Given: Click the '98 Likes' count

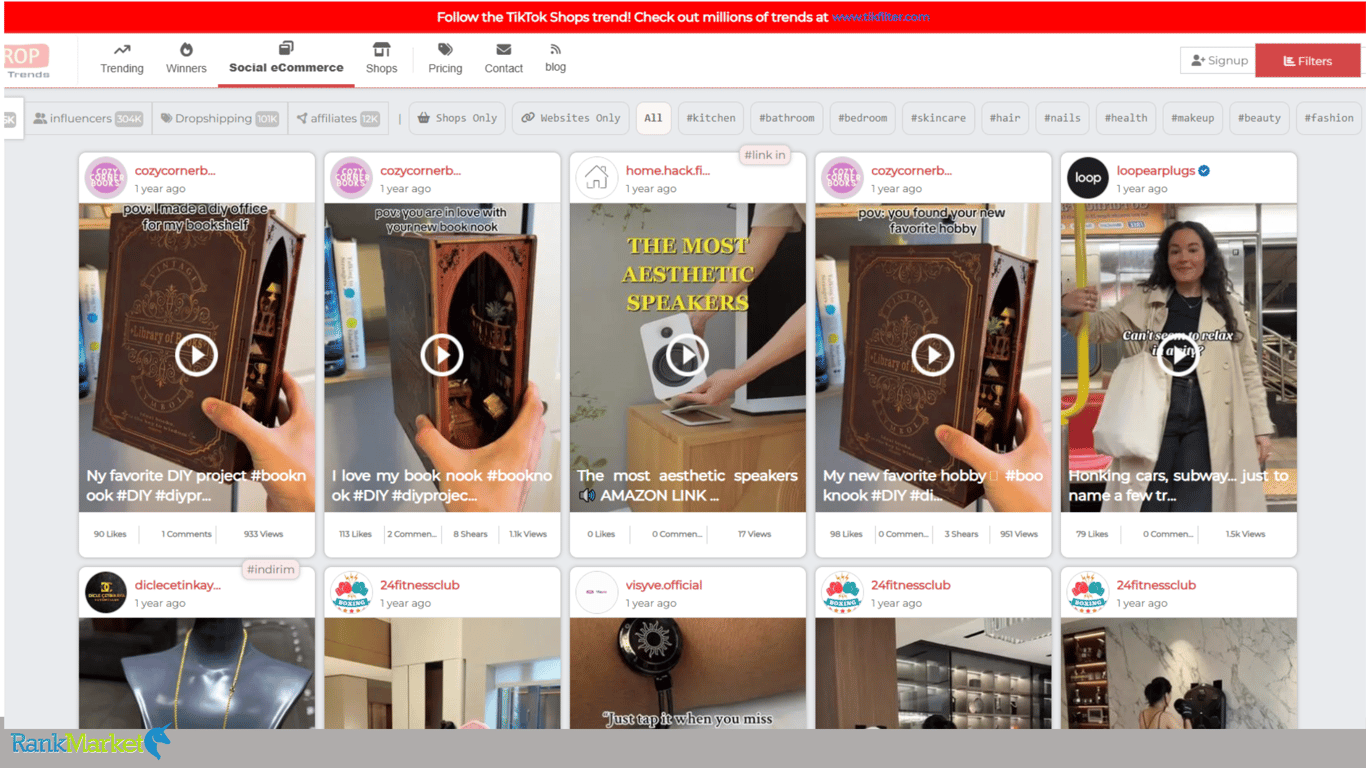Looking at the screenshot, I should (846, 534).
